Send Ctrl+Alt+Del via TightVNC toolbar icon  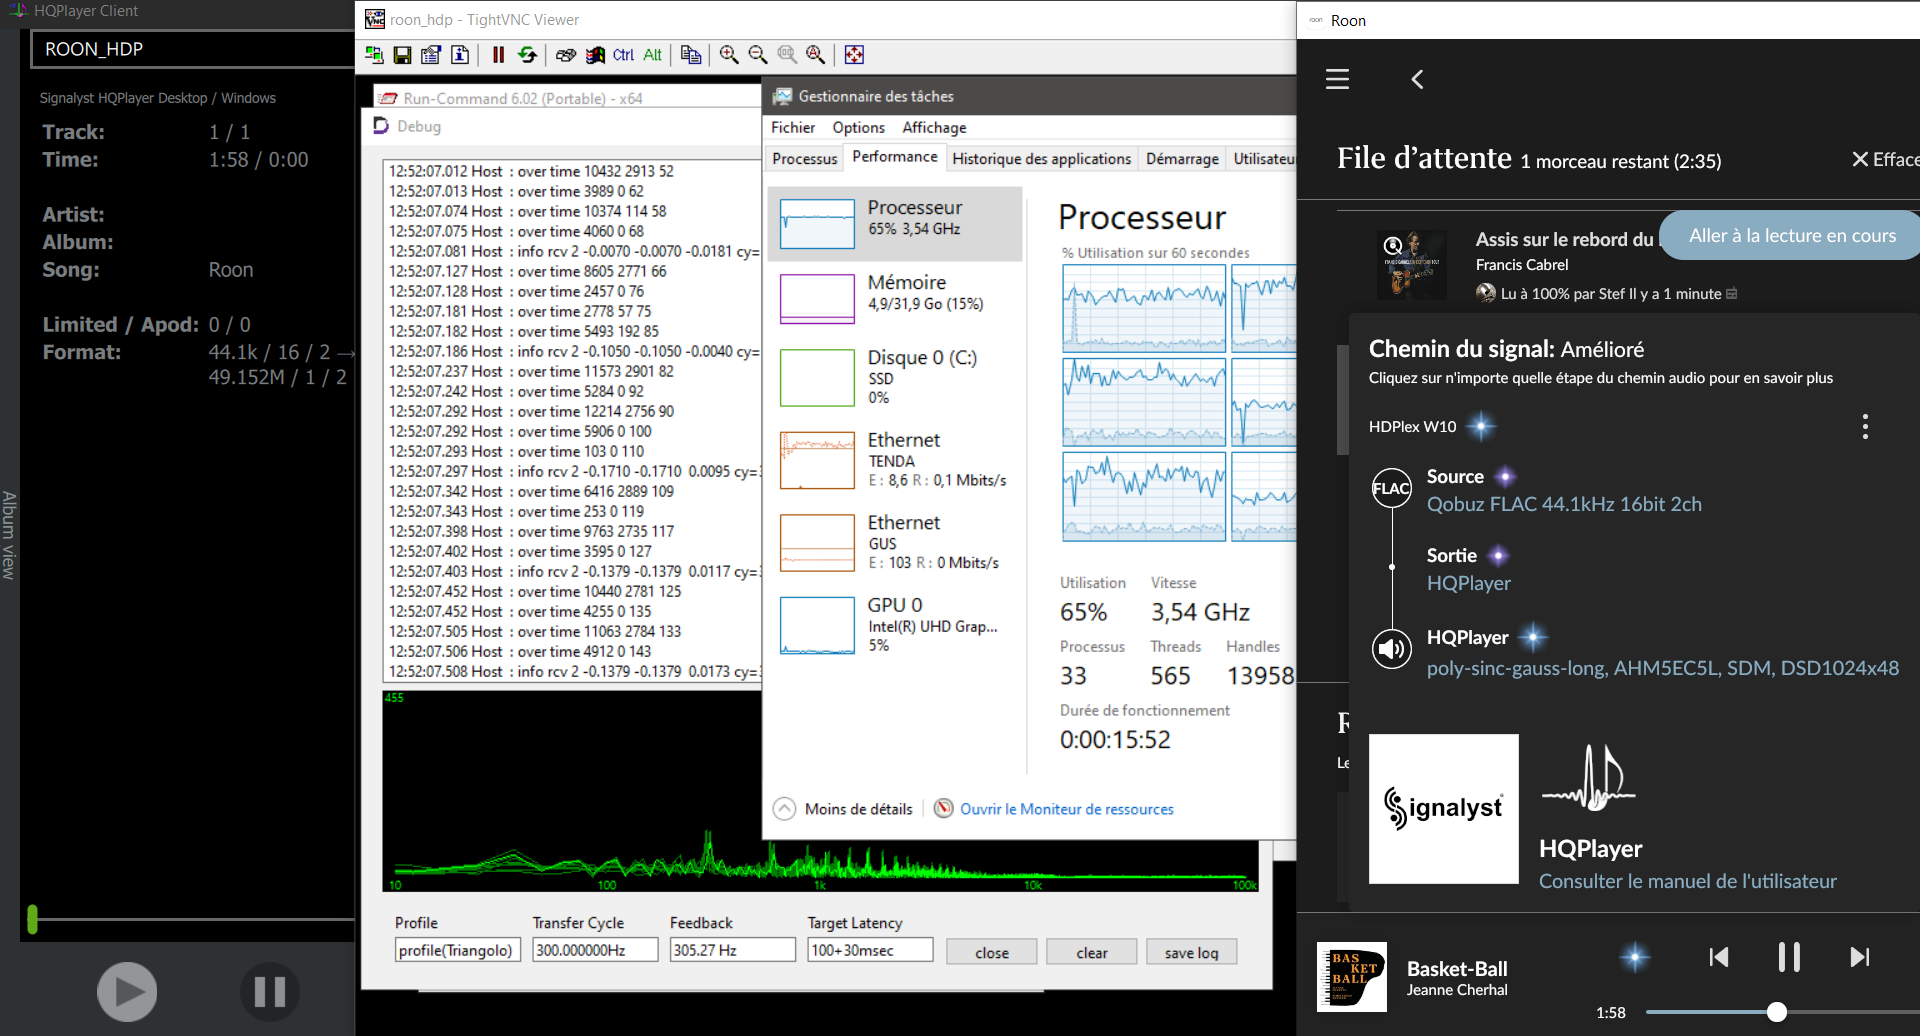tap(566, 55)
